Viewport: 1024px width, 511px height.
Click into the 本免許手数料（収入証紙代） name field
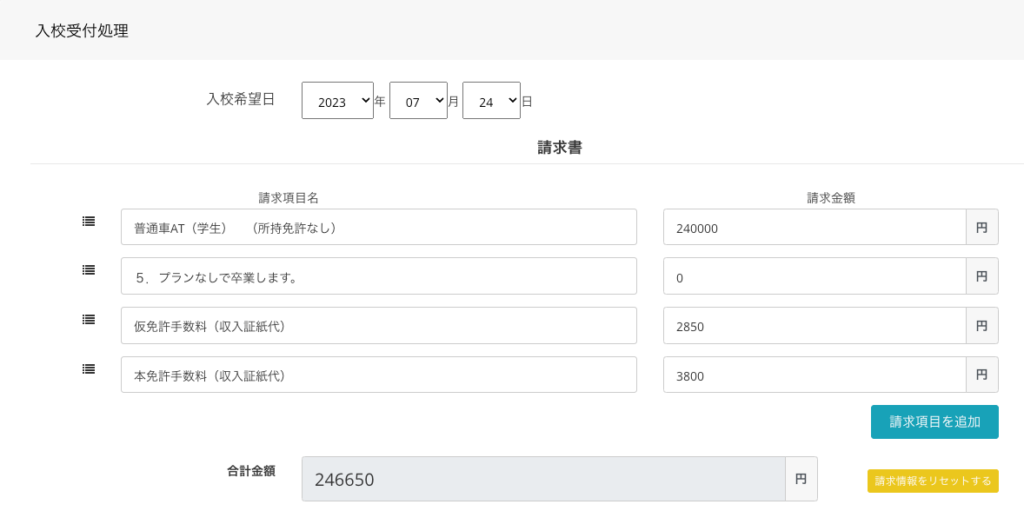(378, 375)
